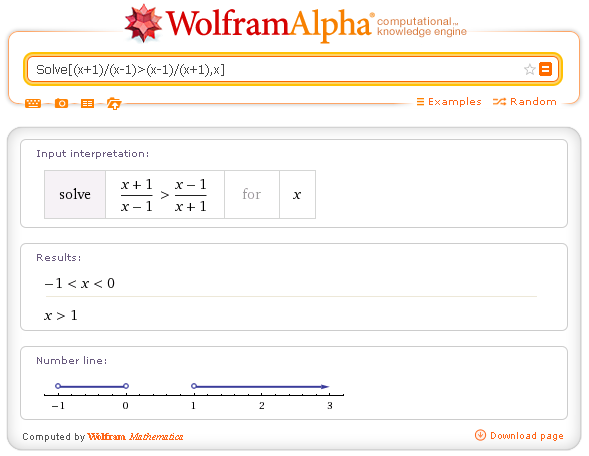Open the extended keyboard icon
Image resolution: width=589 pixels, height=456 pixels.
[x=33, y=103]
